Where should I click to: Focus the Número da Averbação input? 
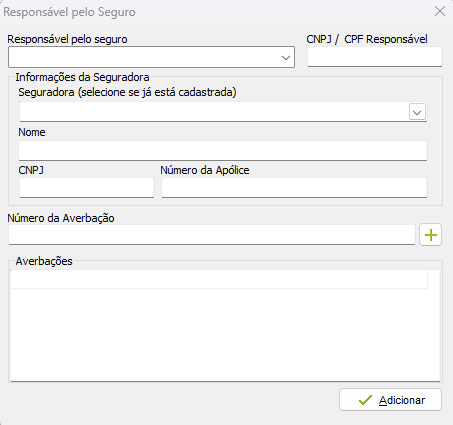point(212,235)
